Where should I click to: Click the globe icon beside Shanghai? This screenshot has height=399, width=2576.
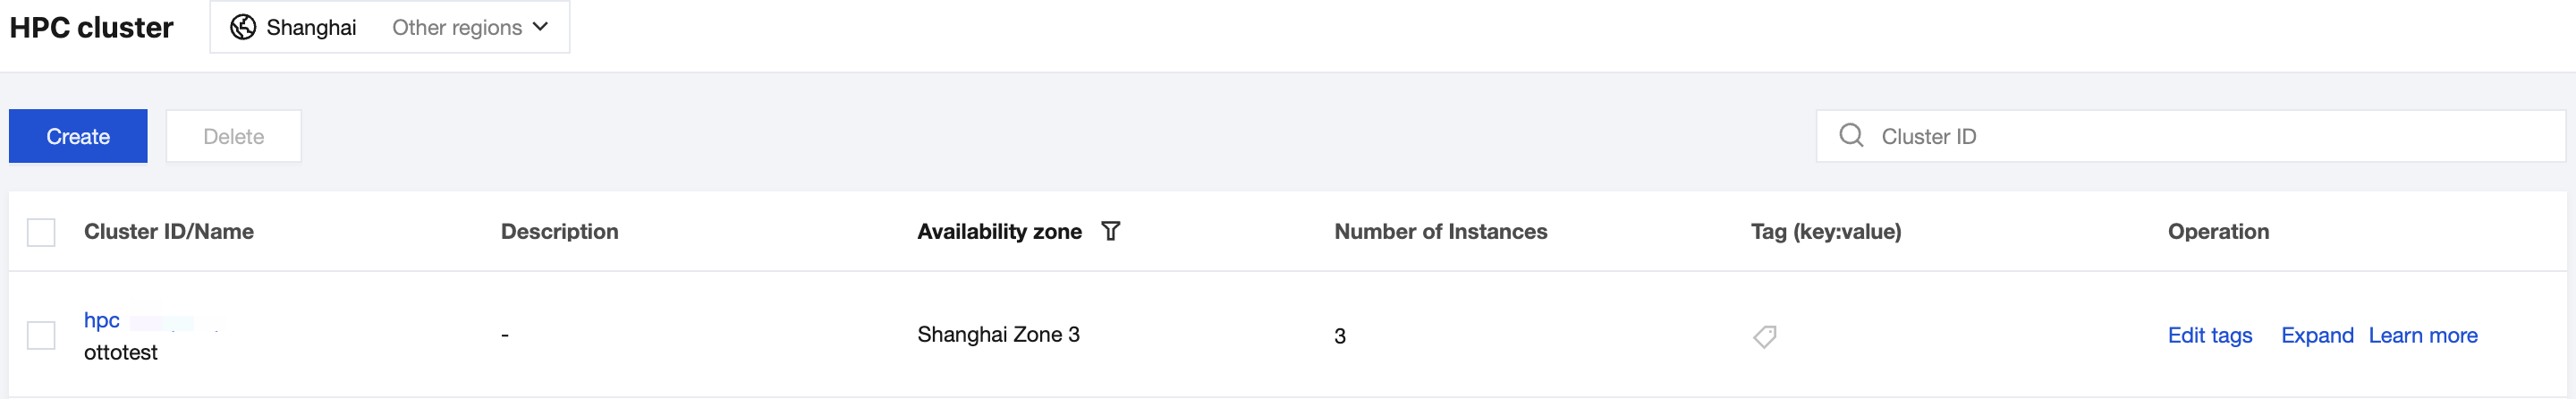(x=243, y=27)
